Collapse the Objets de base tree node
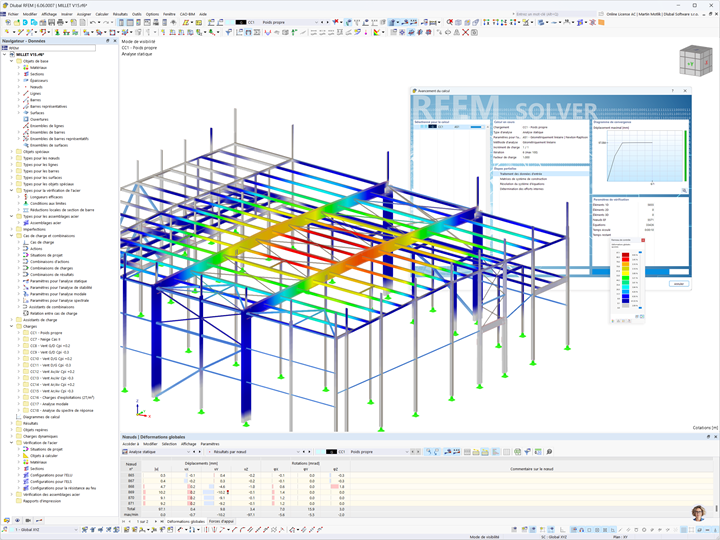720x540 pixels. click(x=11, y=61)
